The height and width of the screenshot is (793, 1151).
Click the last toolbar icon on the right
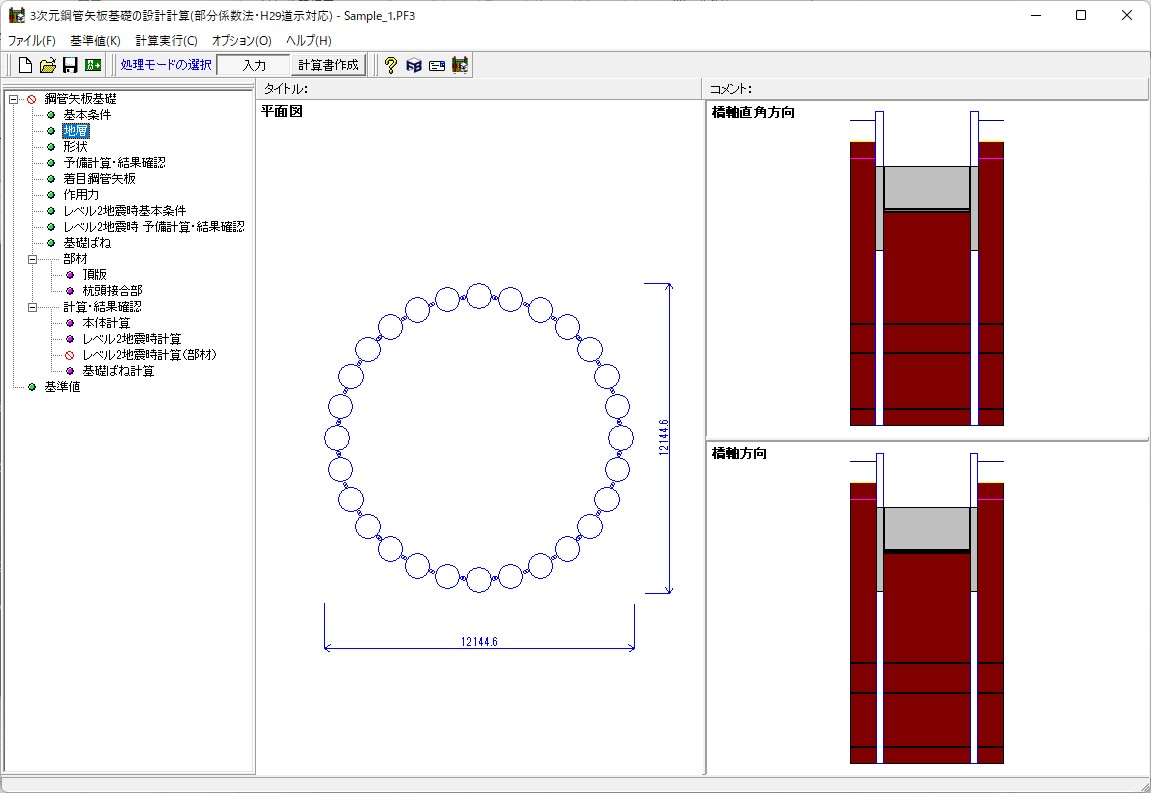(460, 65)
